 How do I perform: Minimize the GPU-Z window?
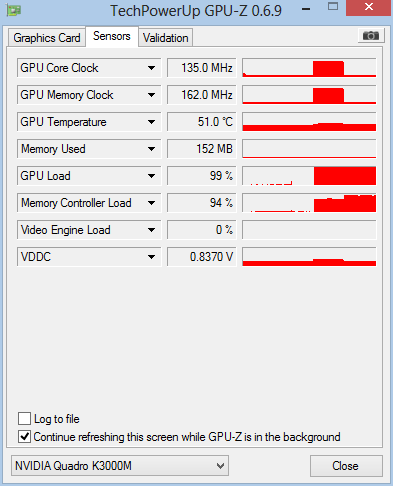tap(306, 9)
